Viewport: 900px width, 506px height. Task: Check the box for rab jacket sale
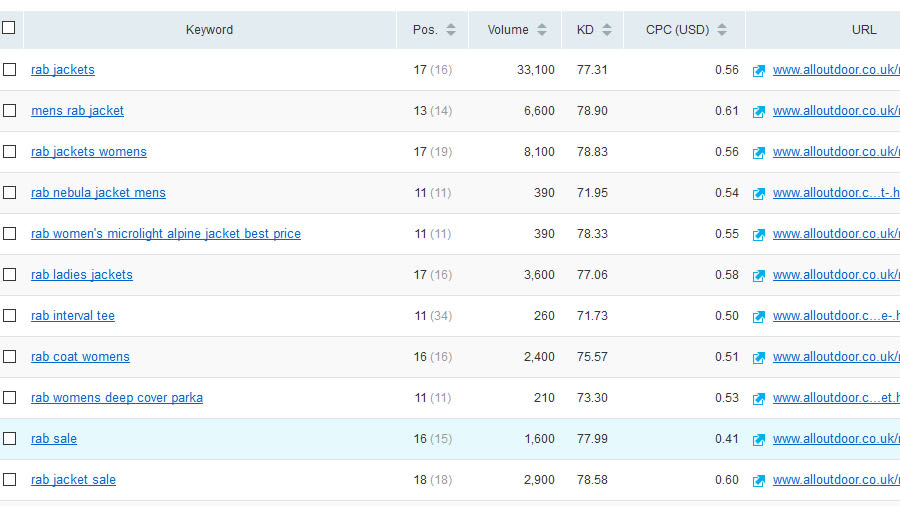point(9,480)
